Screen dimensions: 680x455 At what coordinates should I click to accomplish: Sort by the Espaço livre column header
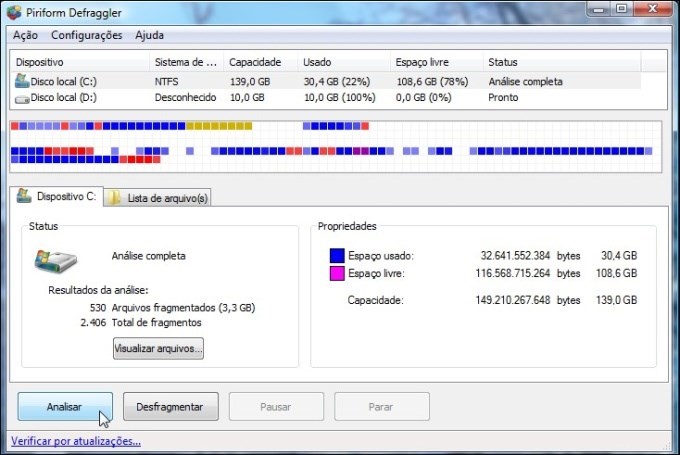[437, 62]
